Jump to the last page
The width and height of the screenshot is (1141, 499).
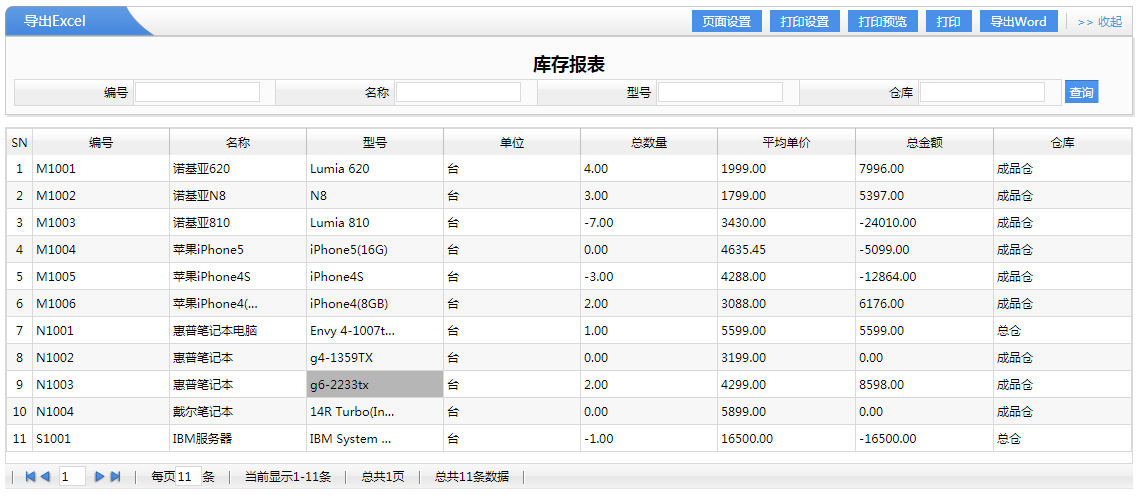coord(115,477)
